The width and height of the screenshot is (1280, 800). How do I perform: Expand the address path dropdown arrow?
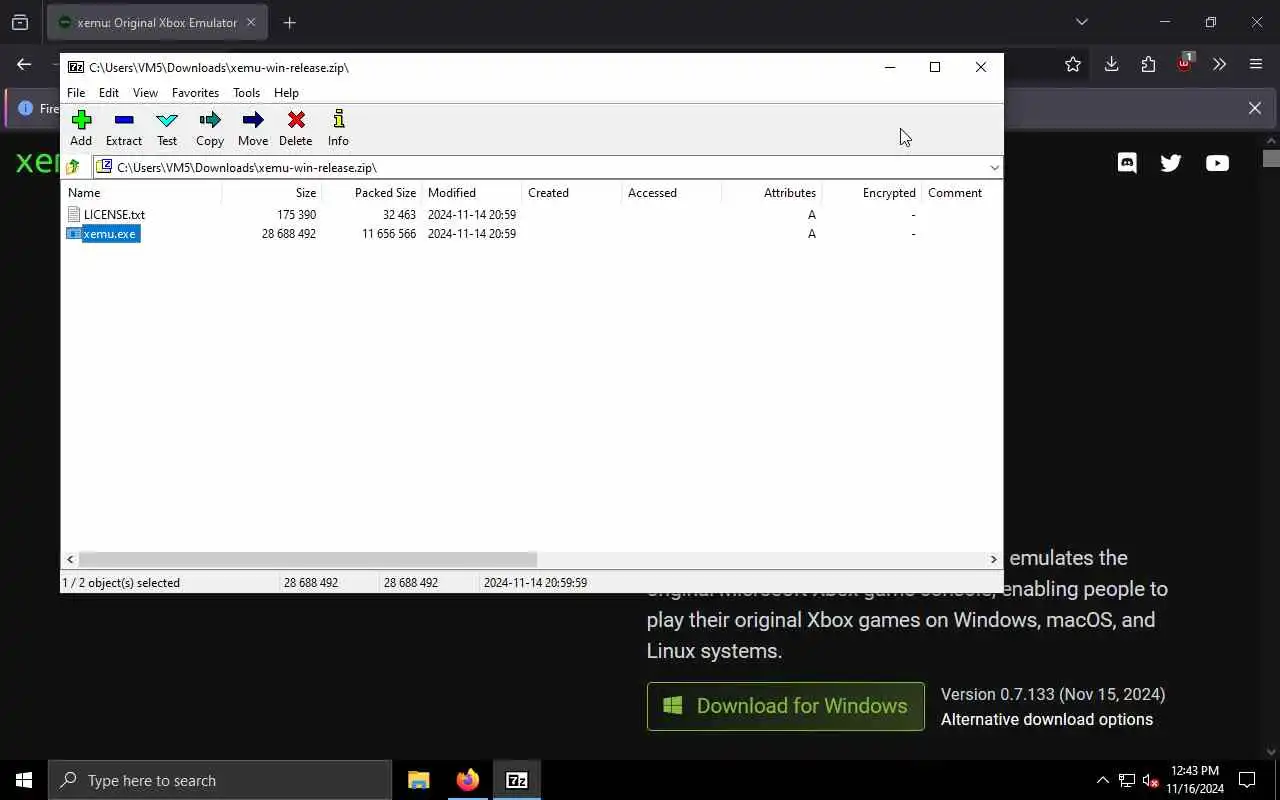[x=994, y=167]
